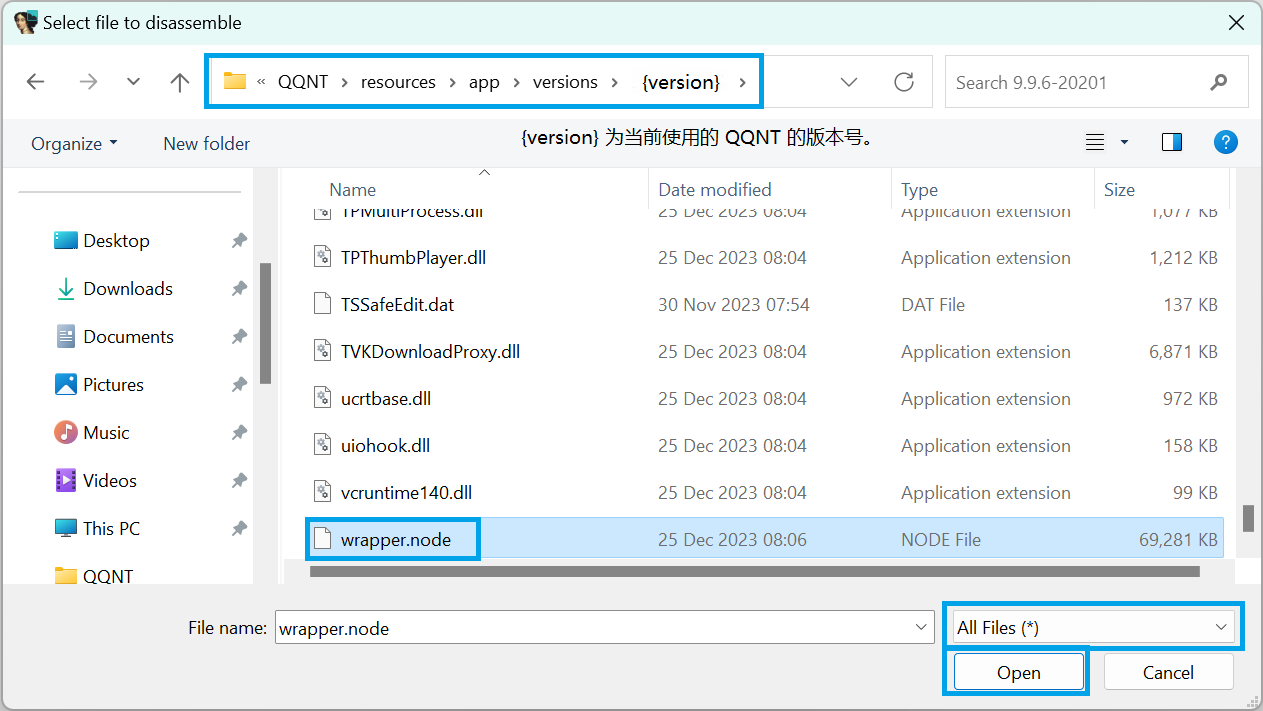Toggle the preview pane icon

tap(1172, 142)
